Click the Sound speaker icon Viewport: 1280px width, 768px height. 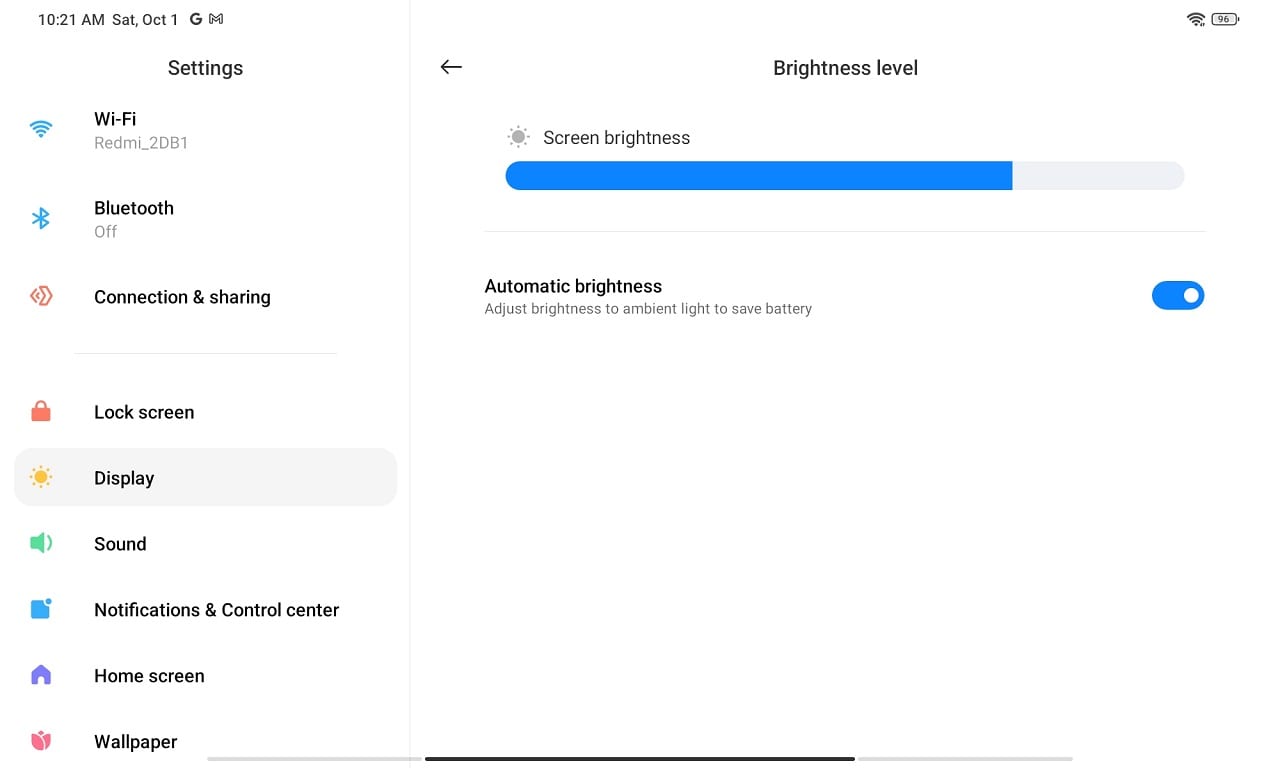pyautogui.click(x=40, y=543)
